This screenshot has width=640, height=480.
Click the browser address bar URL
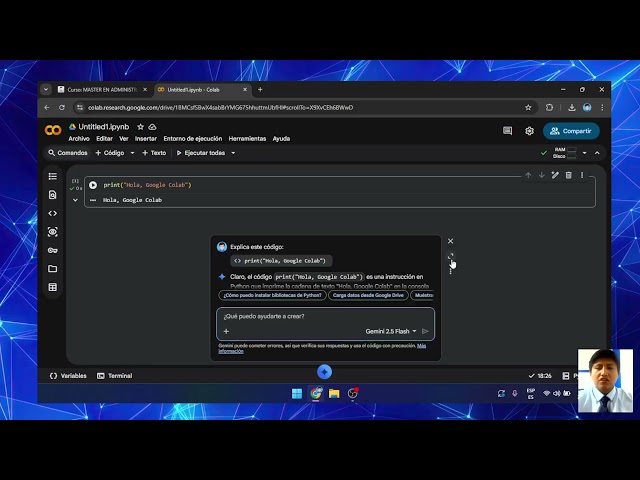220,107
